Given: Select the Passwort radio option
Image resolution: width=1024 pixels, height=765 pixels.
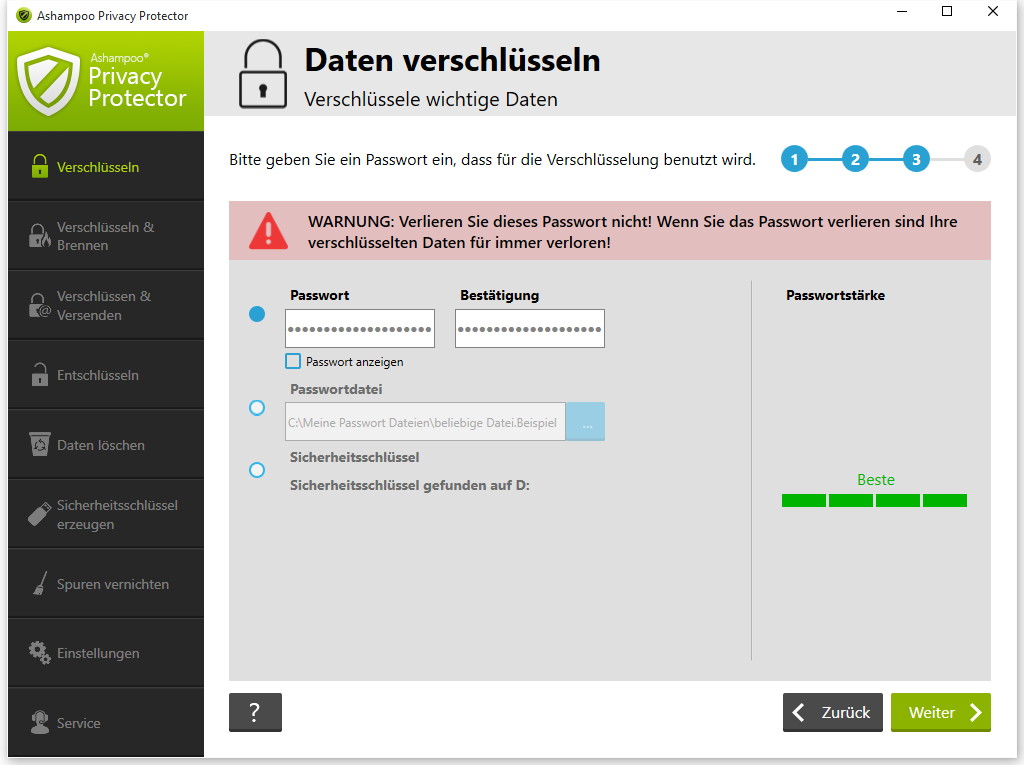Looking at the screenshot, I should [x=257, y=314].
